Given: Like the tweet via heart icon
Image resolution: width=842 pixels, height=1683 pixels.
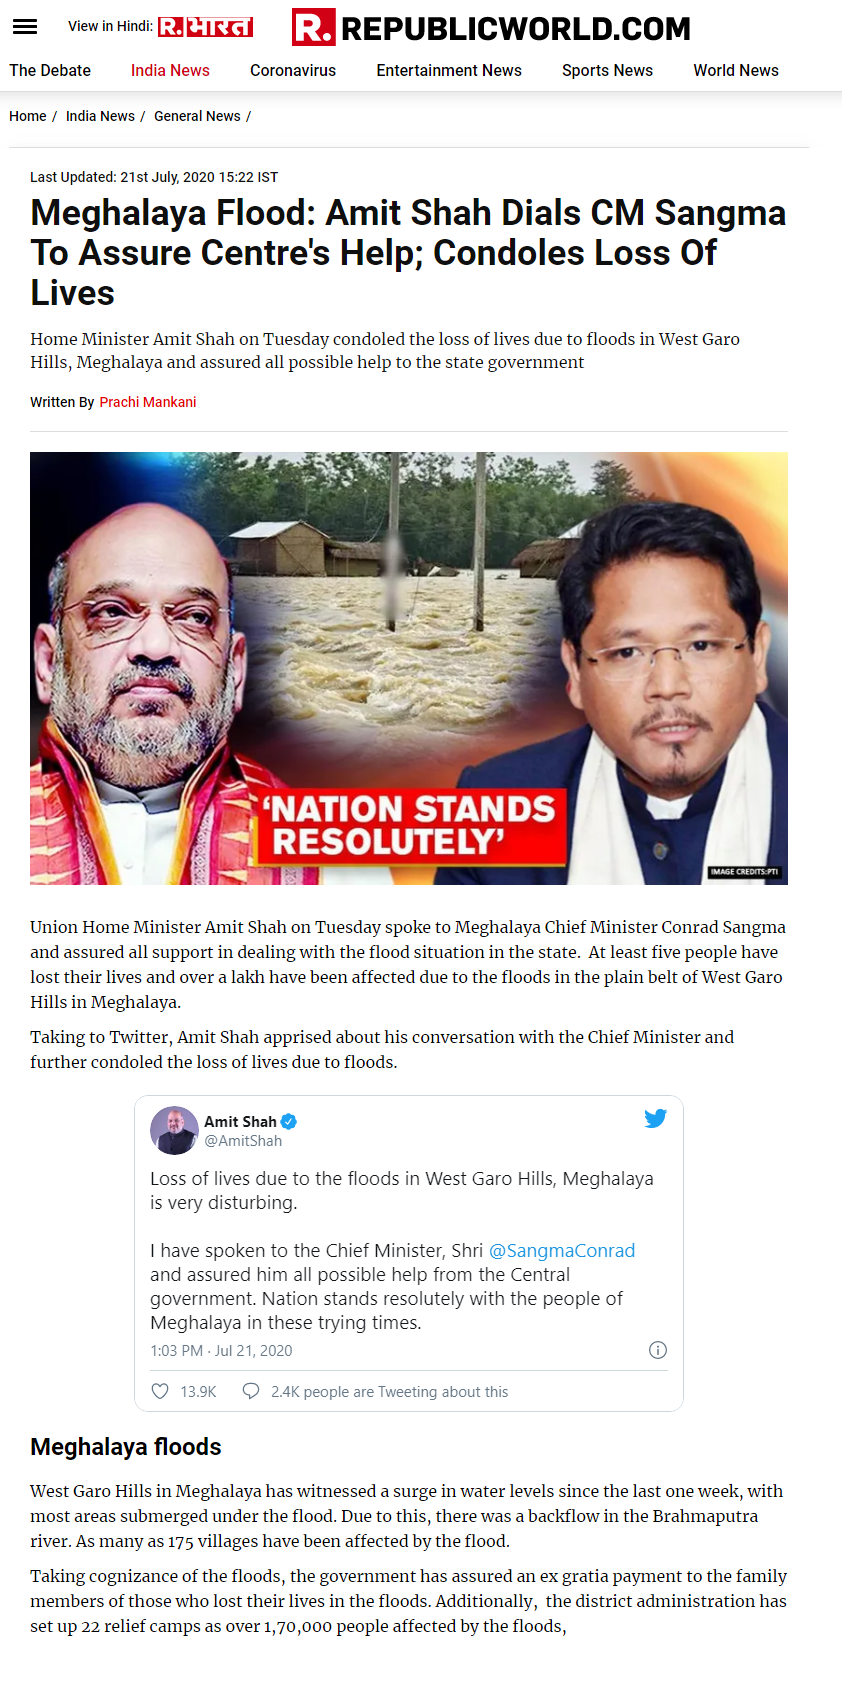Looking at the screenshot, I should tap(160, 1391).
